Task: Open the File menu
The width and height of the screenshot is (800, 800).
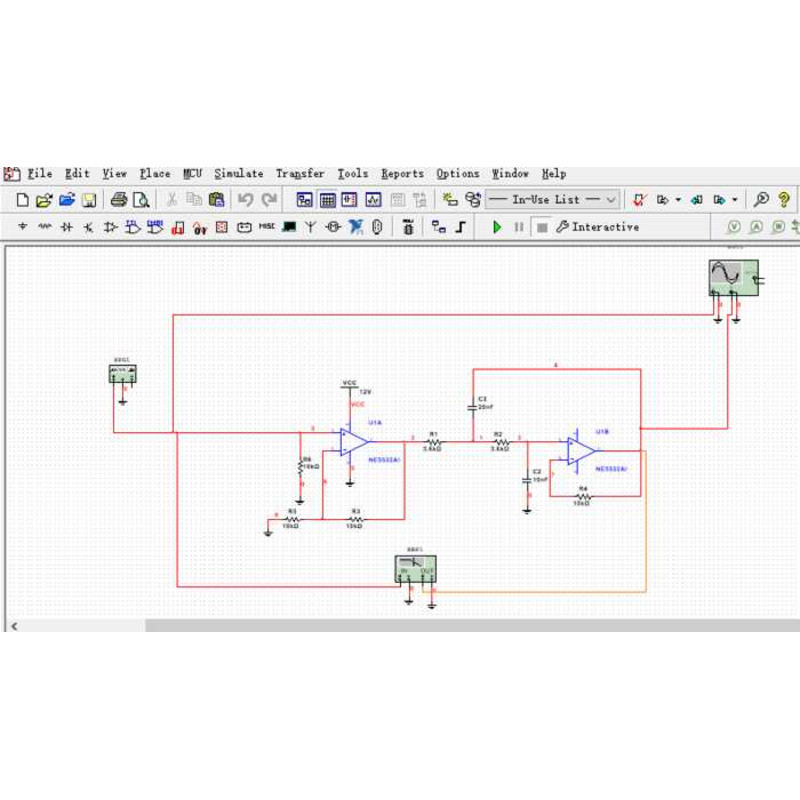Action: click(39, 174)
